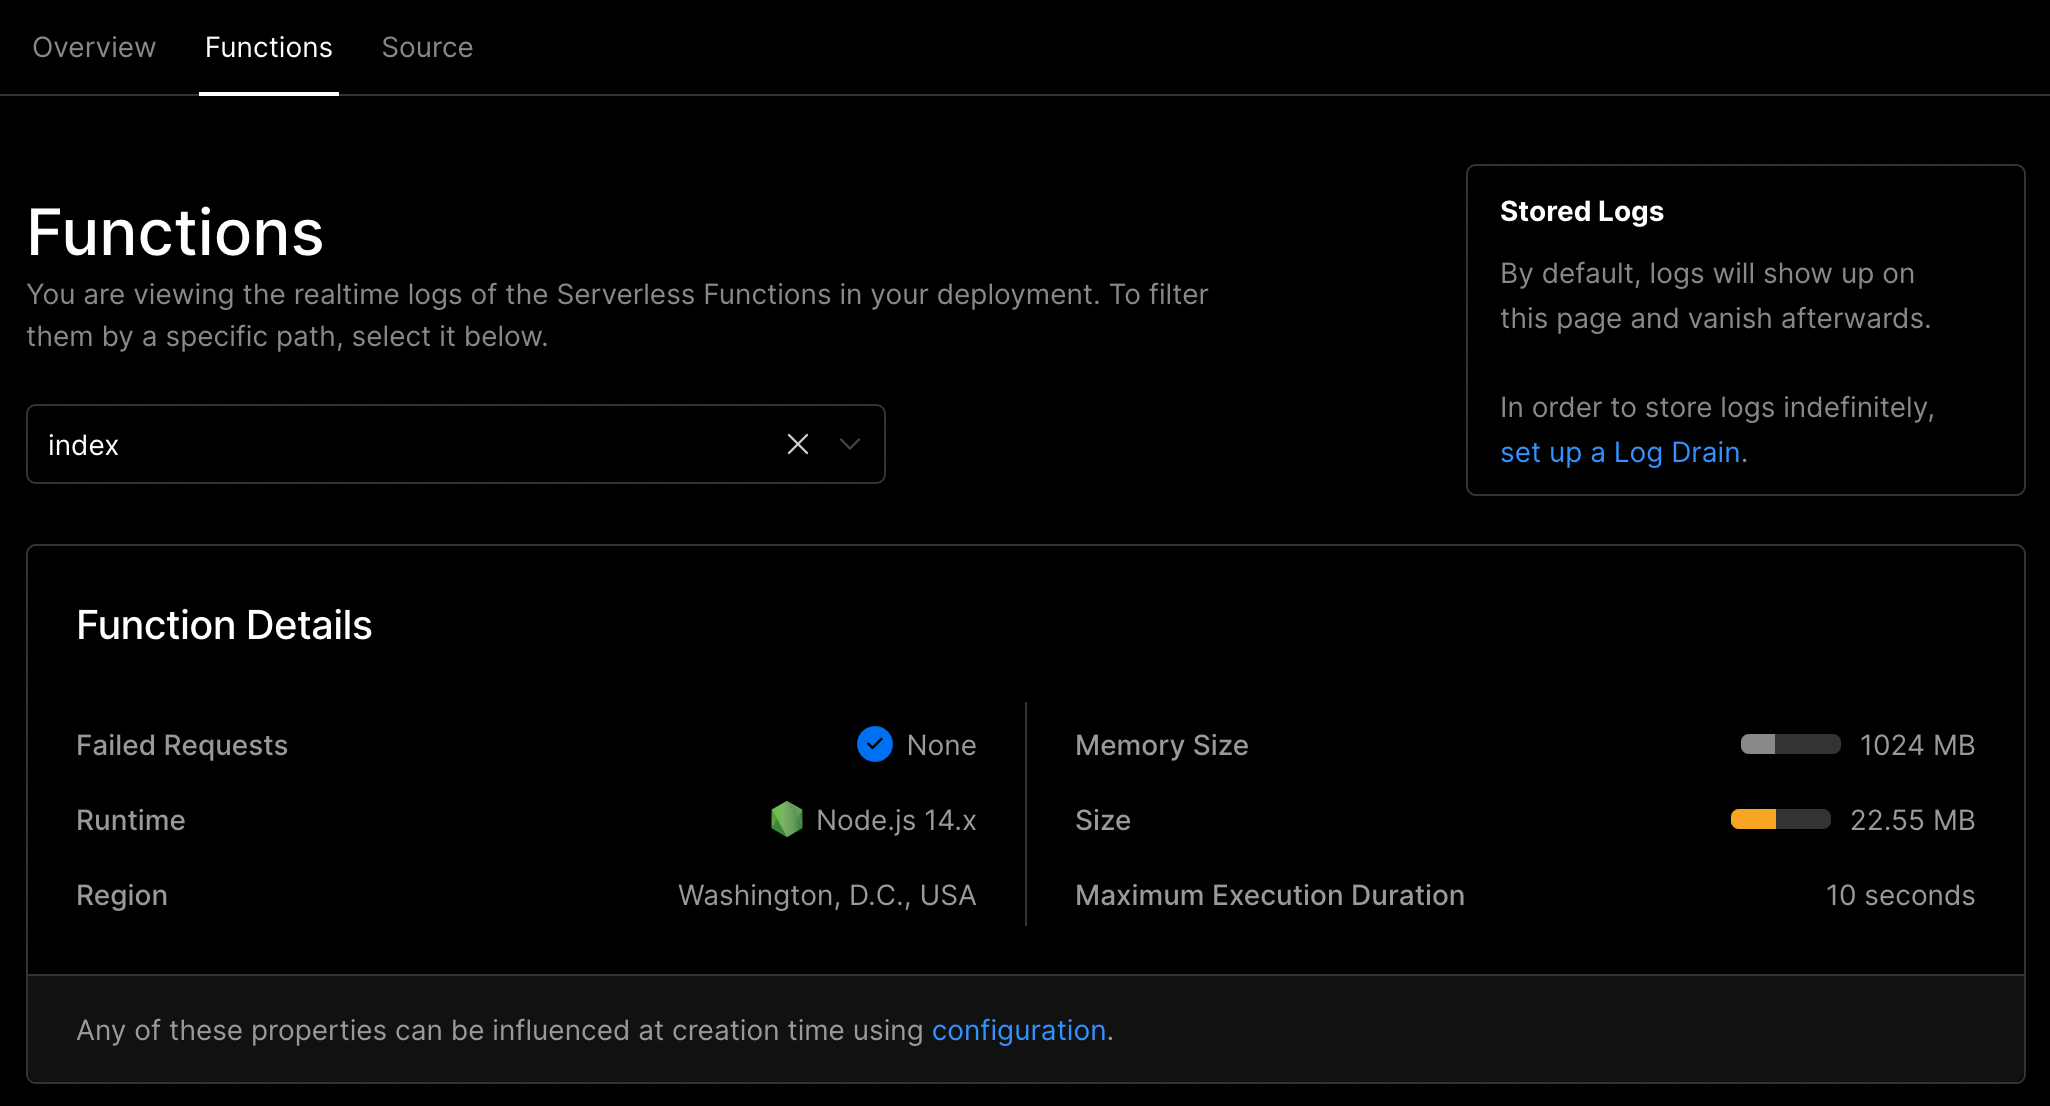Click the Function Details heading
The width and height of the screenshot is (2050, 1106).
pos(224,625)
